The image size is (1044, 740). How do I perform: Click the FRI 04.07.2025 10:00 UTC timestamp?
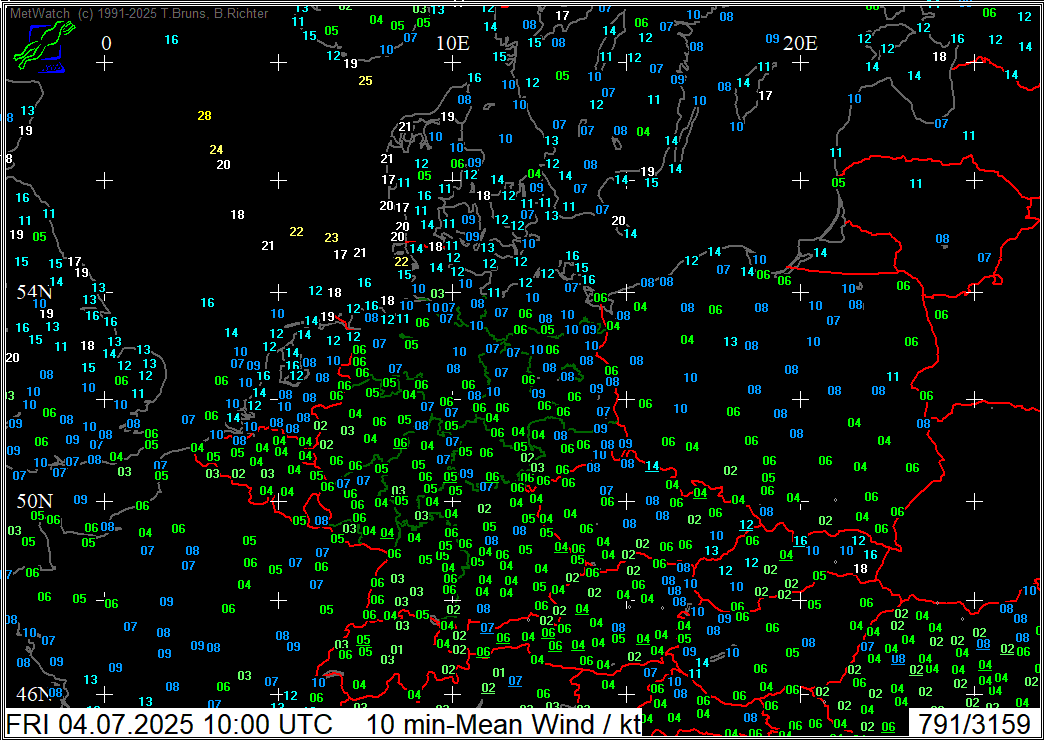[169, 723]
